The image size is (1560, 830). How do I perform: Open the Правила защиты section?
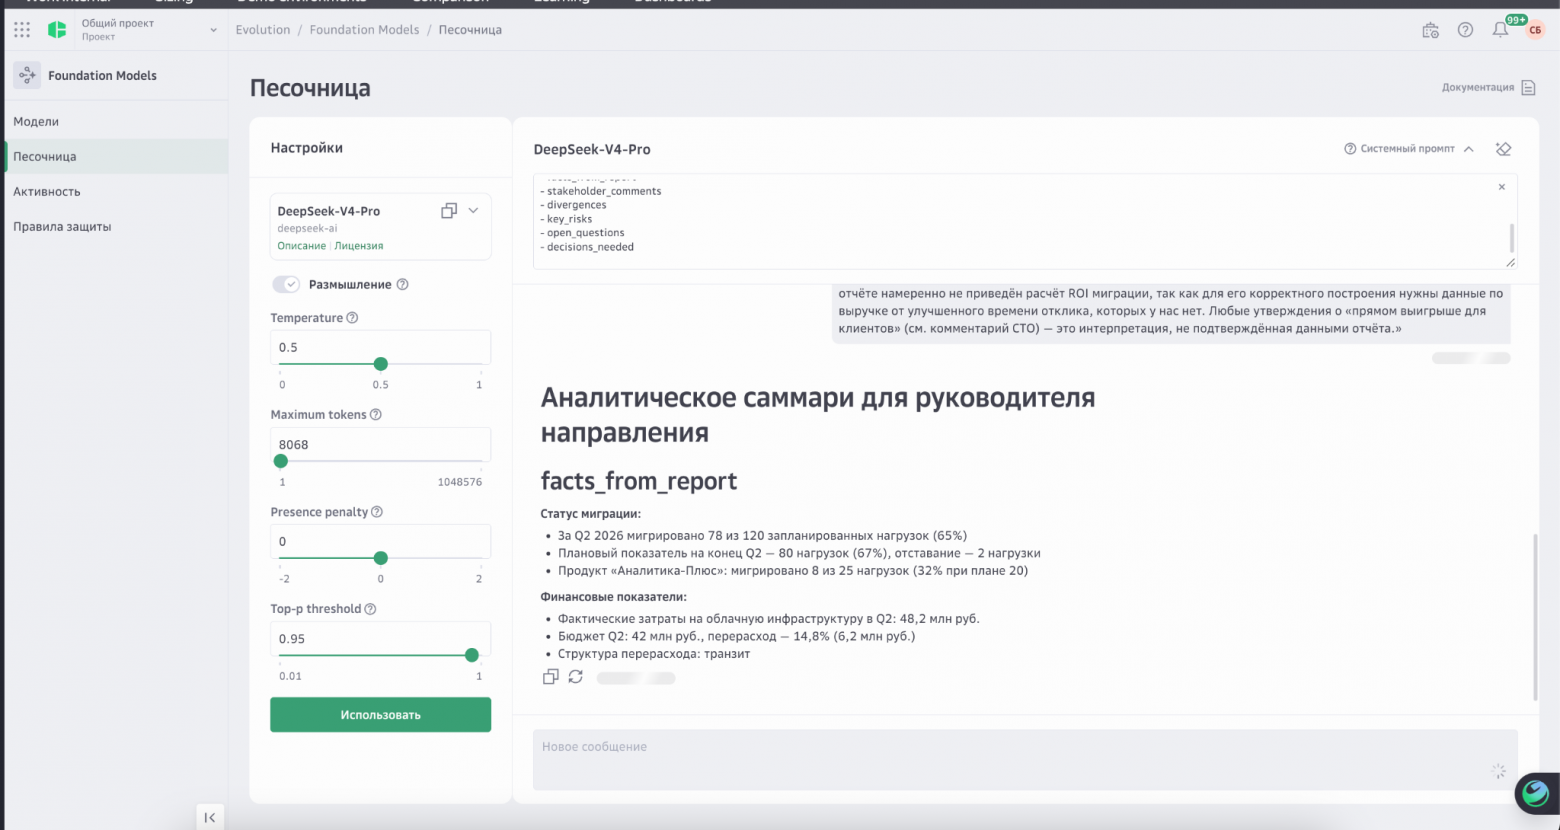[62, 226]
